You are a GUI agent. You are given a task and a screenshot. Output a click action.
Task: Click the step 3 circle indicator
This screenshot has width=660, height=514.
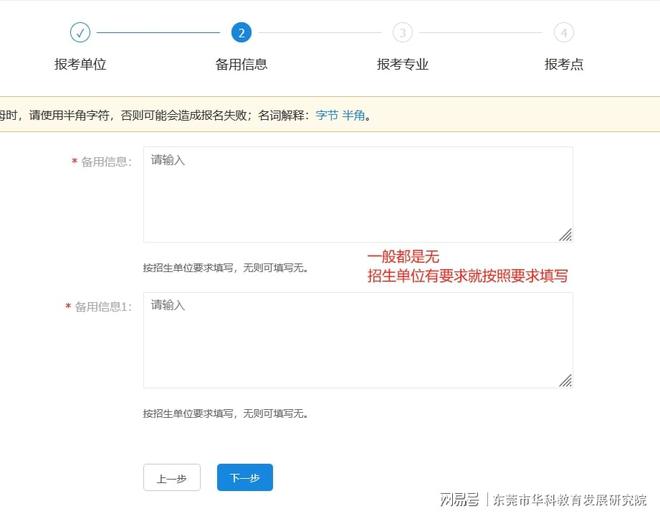(x=402, y=33)
